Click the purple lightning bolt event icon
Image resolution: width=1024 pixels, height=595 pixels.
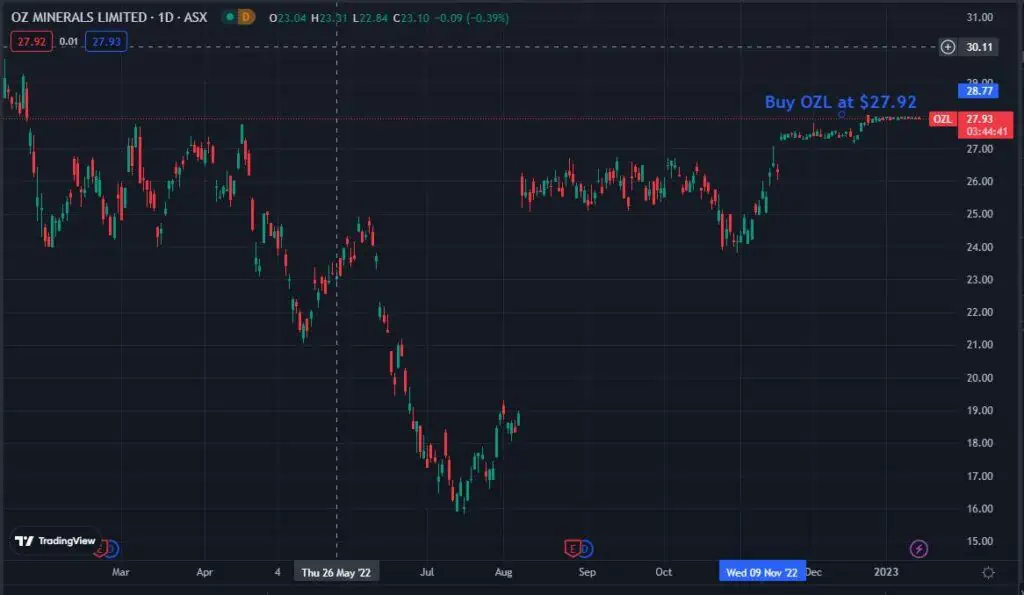tap(919, 548)
